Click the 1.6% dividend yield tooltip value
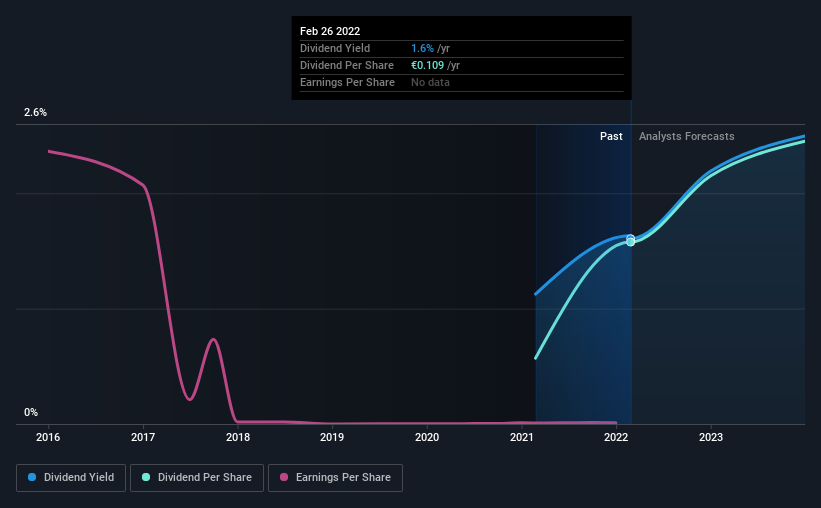821x508 pixels. click(x=422, y=48)
